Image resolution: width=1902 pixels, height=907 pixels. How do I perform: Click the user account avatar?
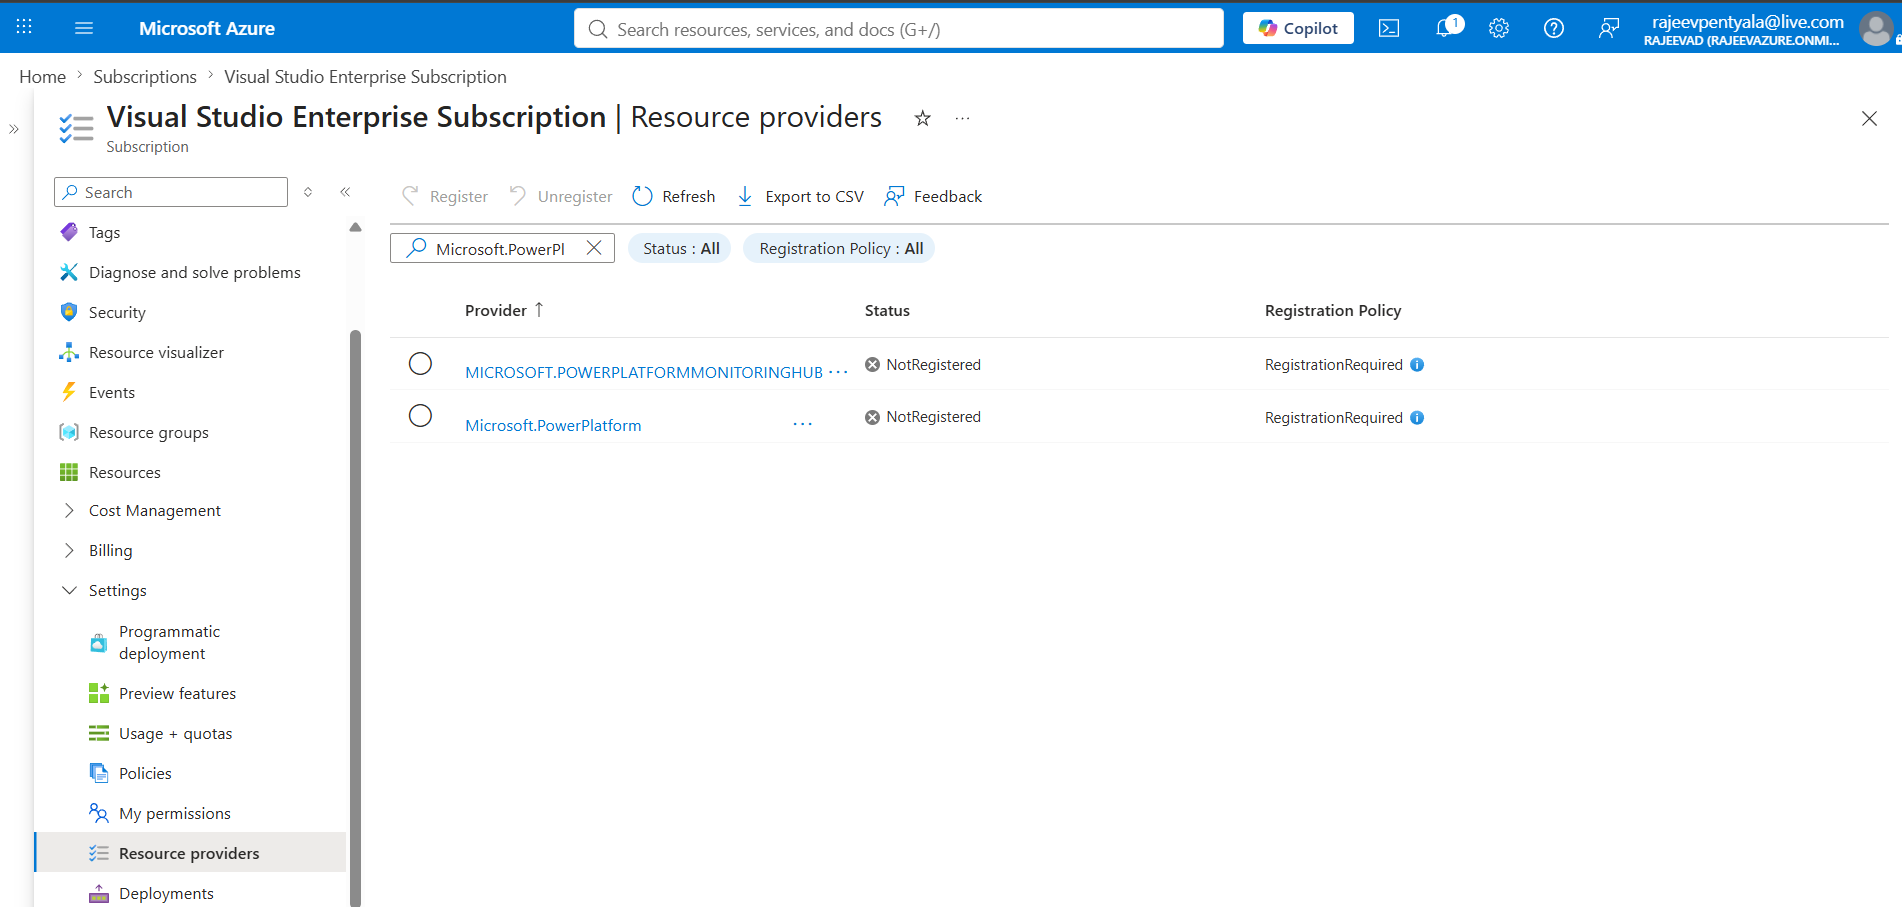[1876, 28]
